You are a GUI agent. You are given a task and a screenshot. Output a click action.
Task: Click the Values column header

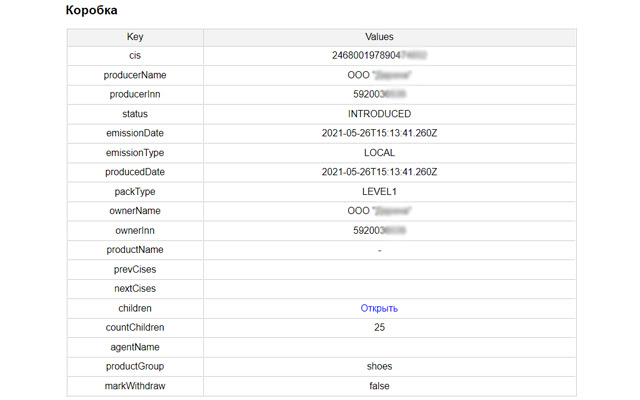[x=379, y=37]
